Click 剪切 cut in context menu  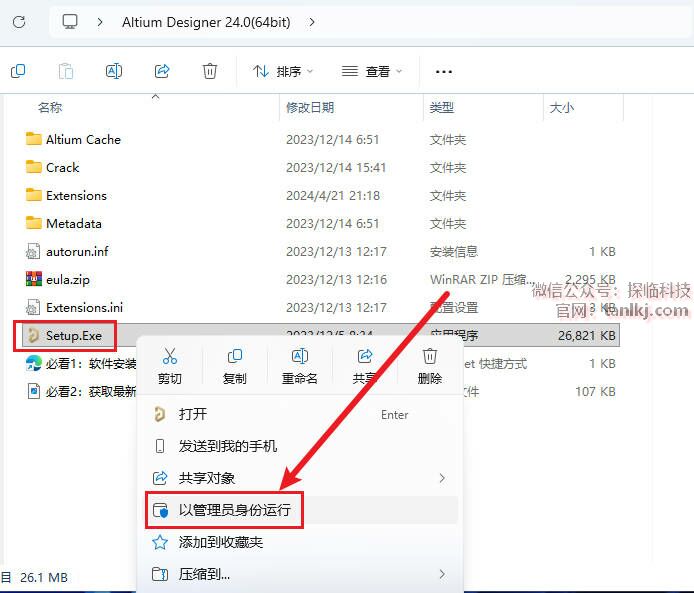[170, 366]
